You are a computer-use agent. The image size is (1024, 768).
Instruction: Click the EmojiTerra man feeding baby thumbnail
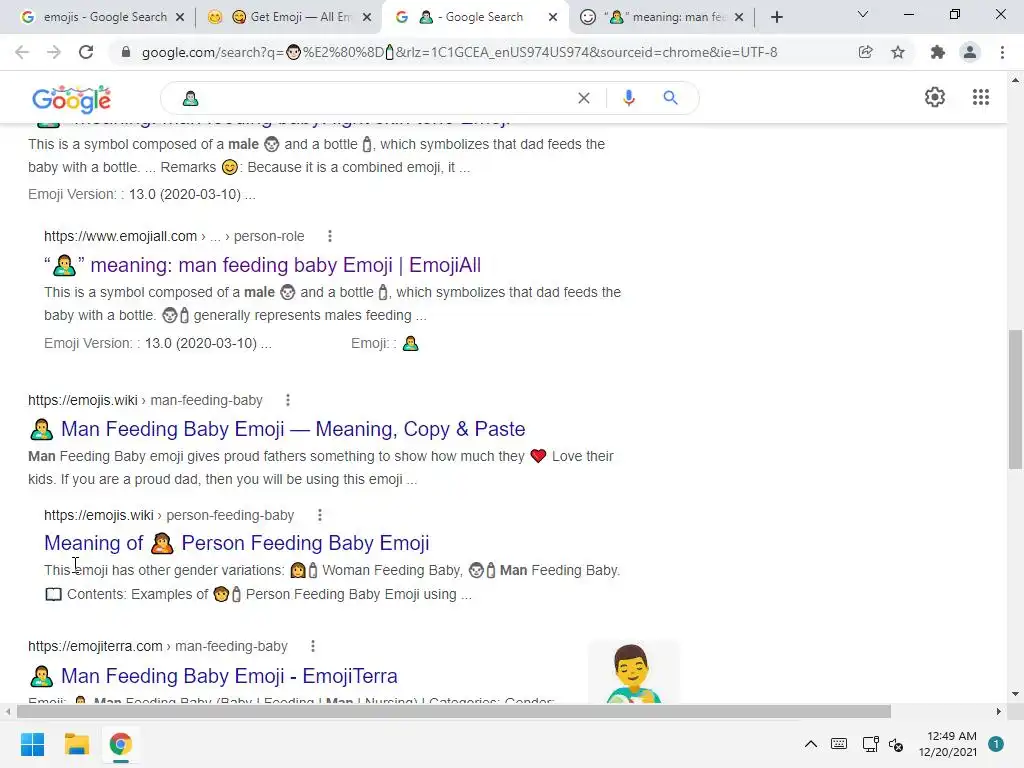click(x=634, y=672)
